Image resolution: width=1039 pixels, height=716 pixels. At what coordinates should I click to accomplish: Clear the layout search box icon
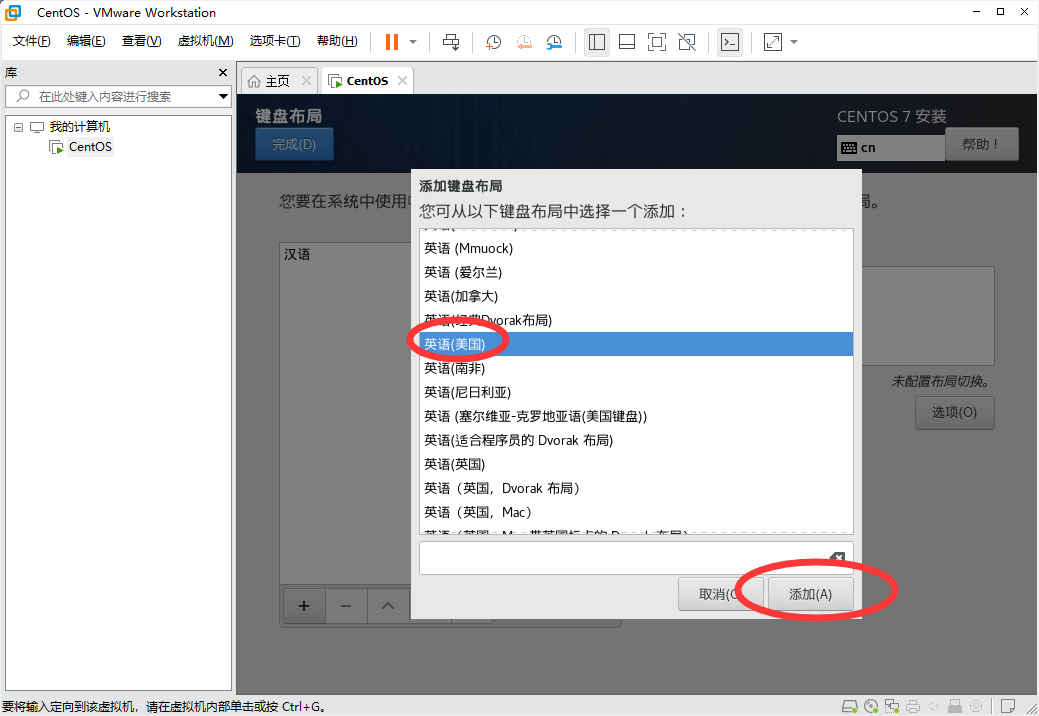coord(837,558)
